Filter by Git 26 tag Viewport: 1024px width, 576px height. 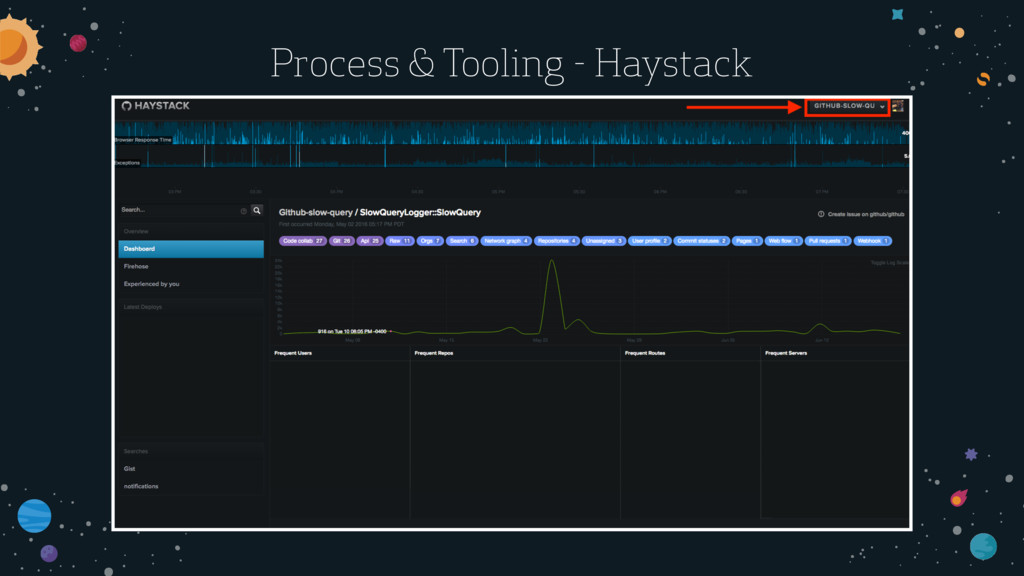[x=342, y=241]
